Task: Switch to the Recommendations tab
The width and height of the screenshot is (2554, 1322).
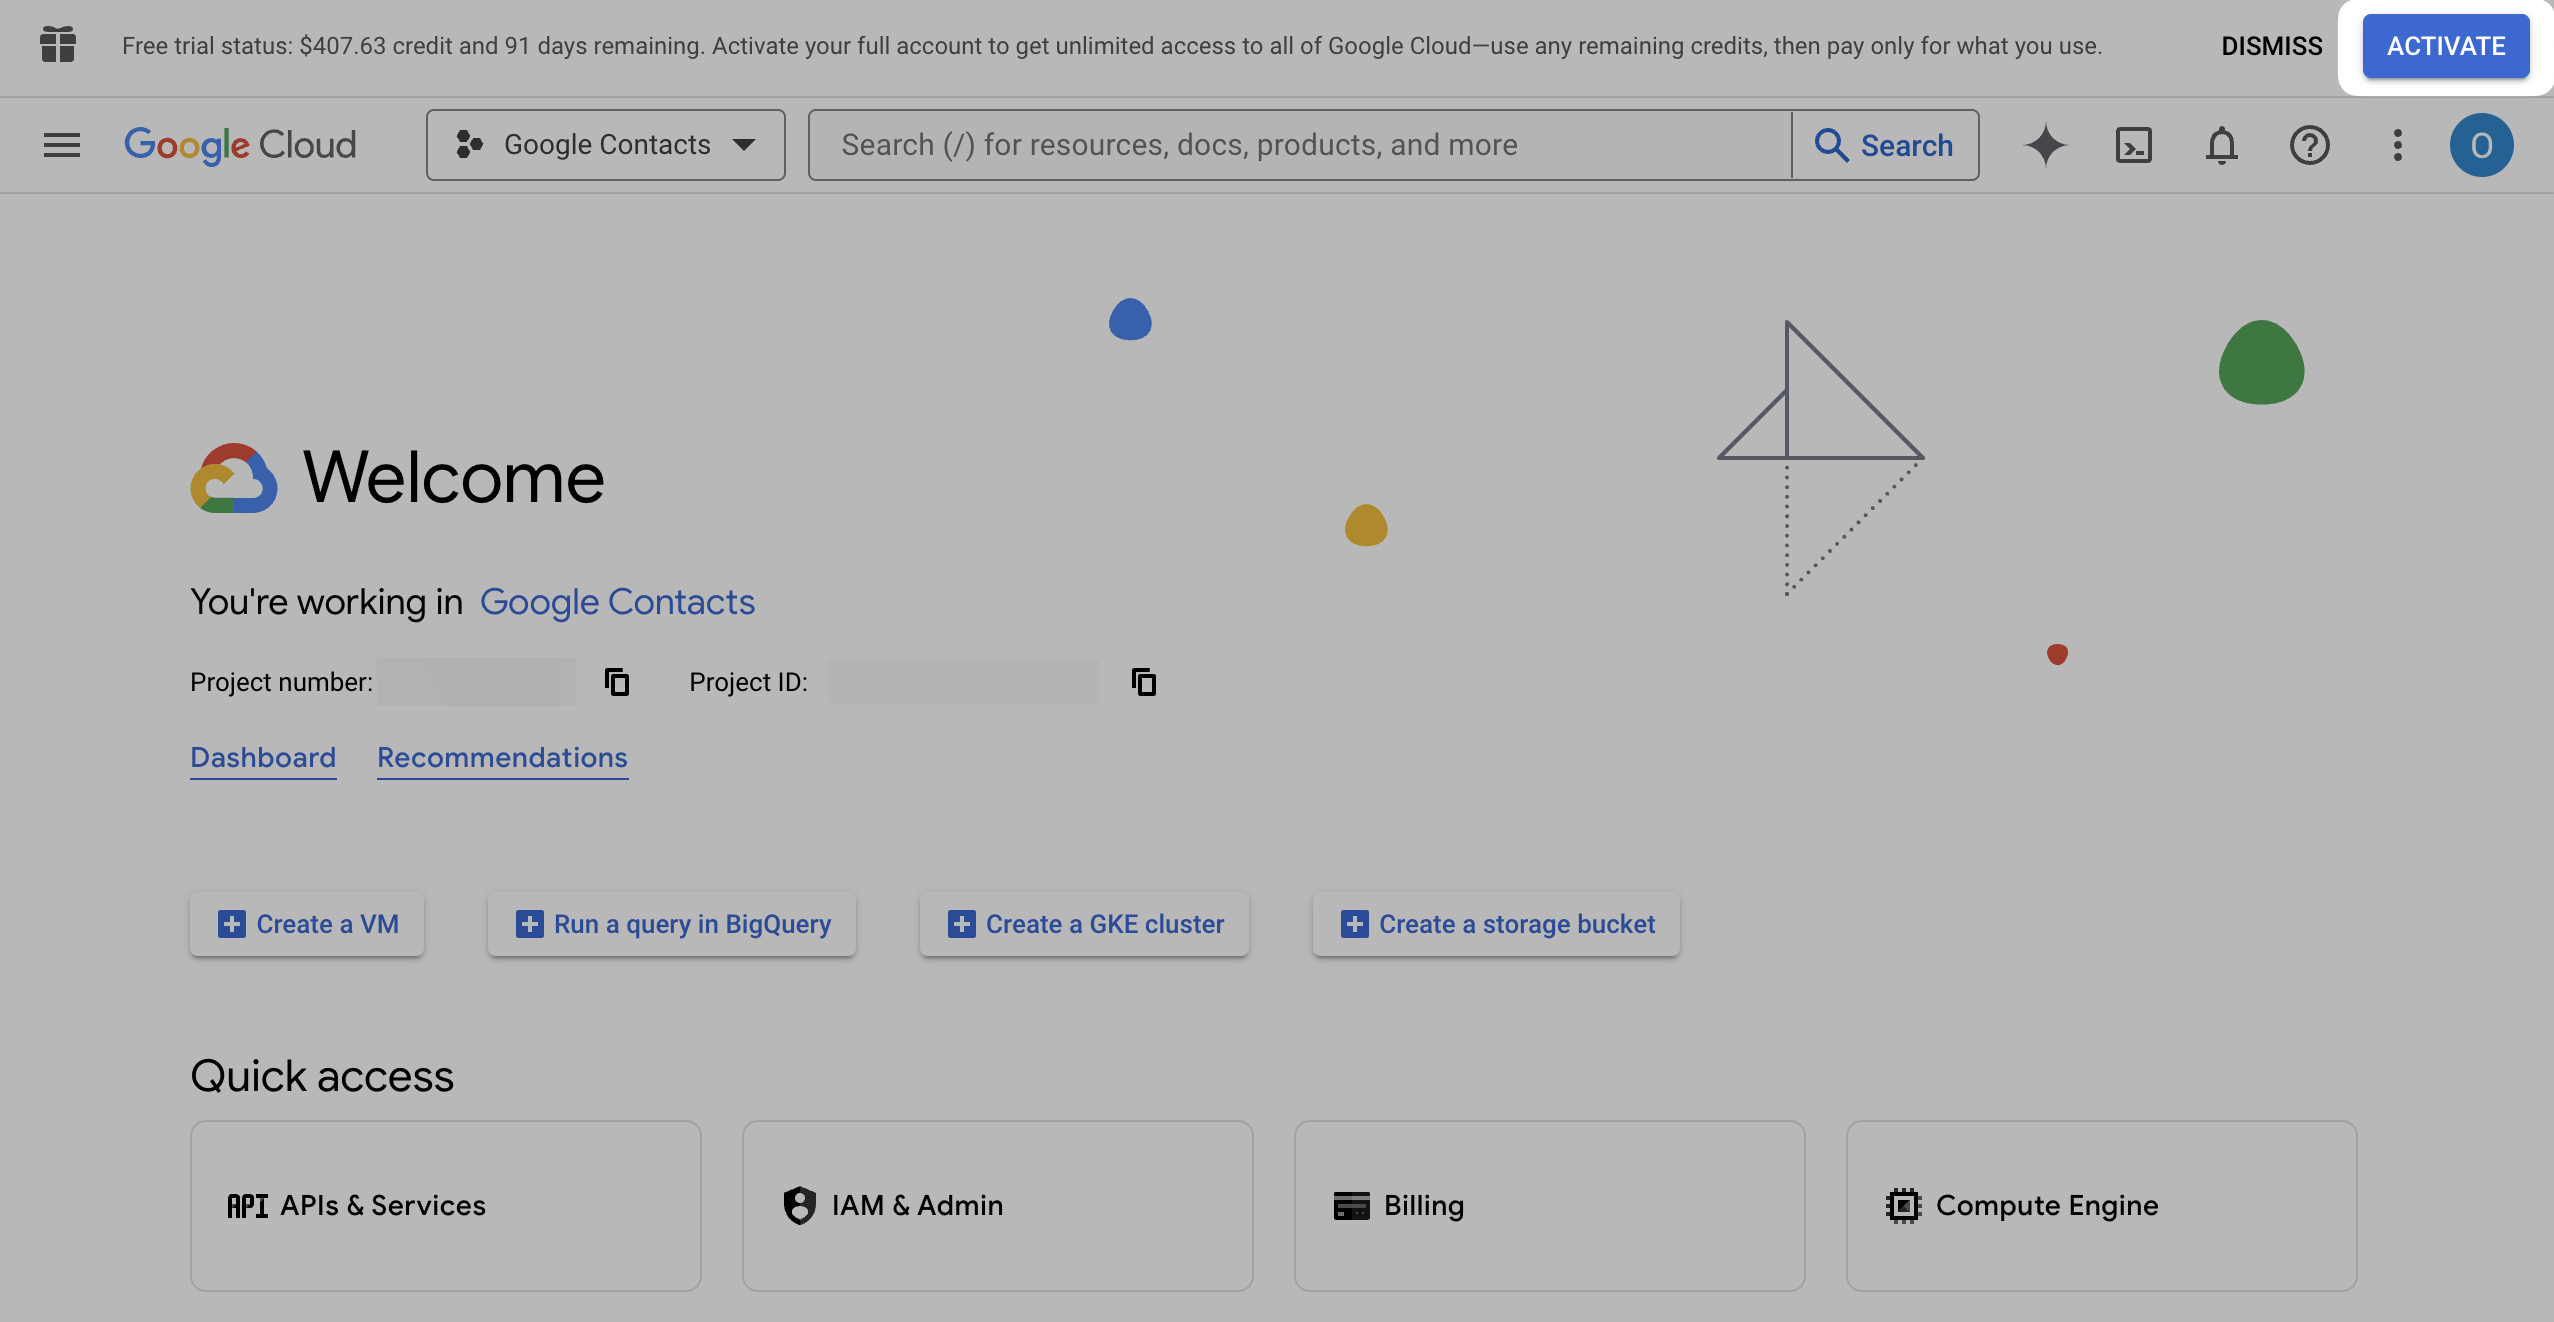Action: (x=501, y=757)
